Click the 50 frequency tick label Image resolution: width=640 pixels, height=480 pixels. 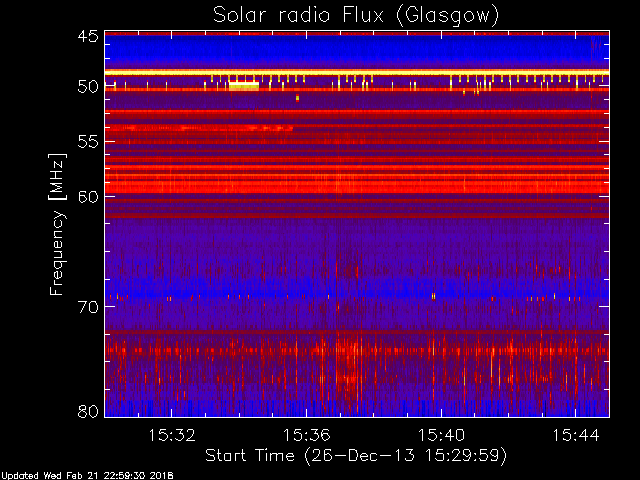[x=88, y=87]
